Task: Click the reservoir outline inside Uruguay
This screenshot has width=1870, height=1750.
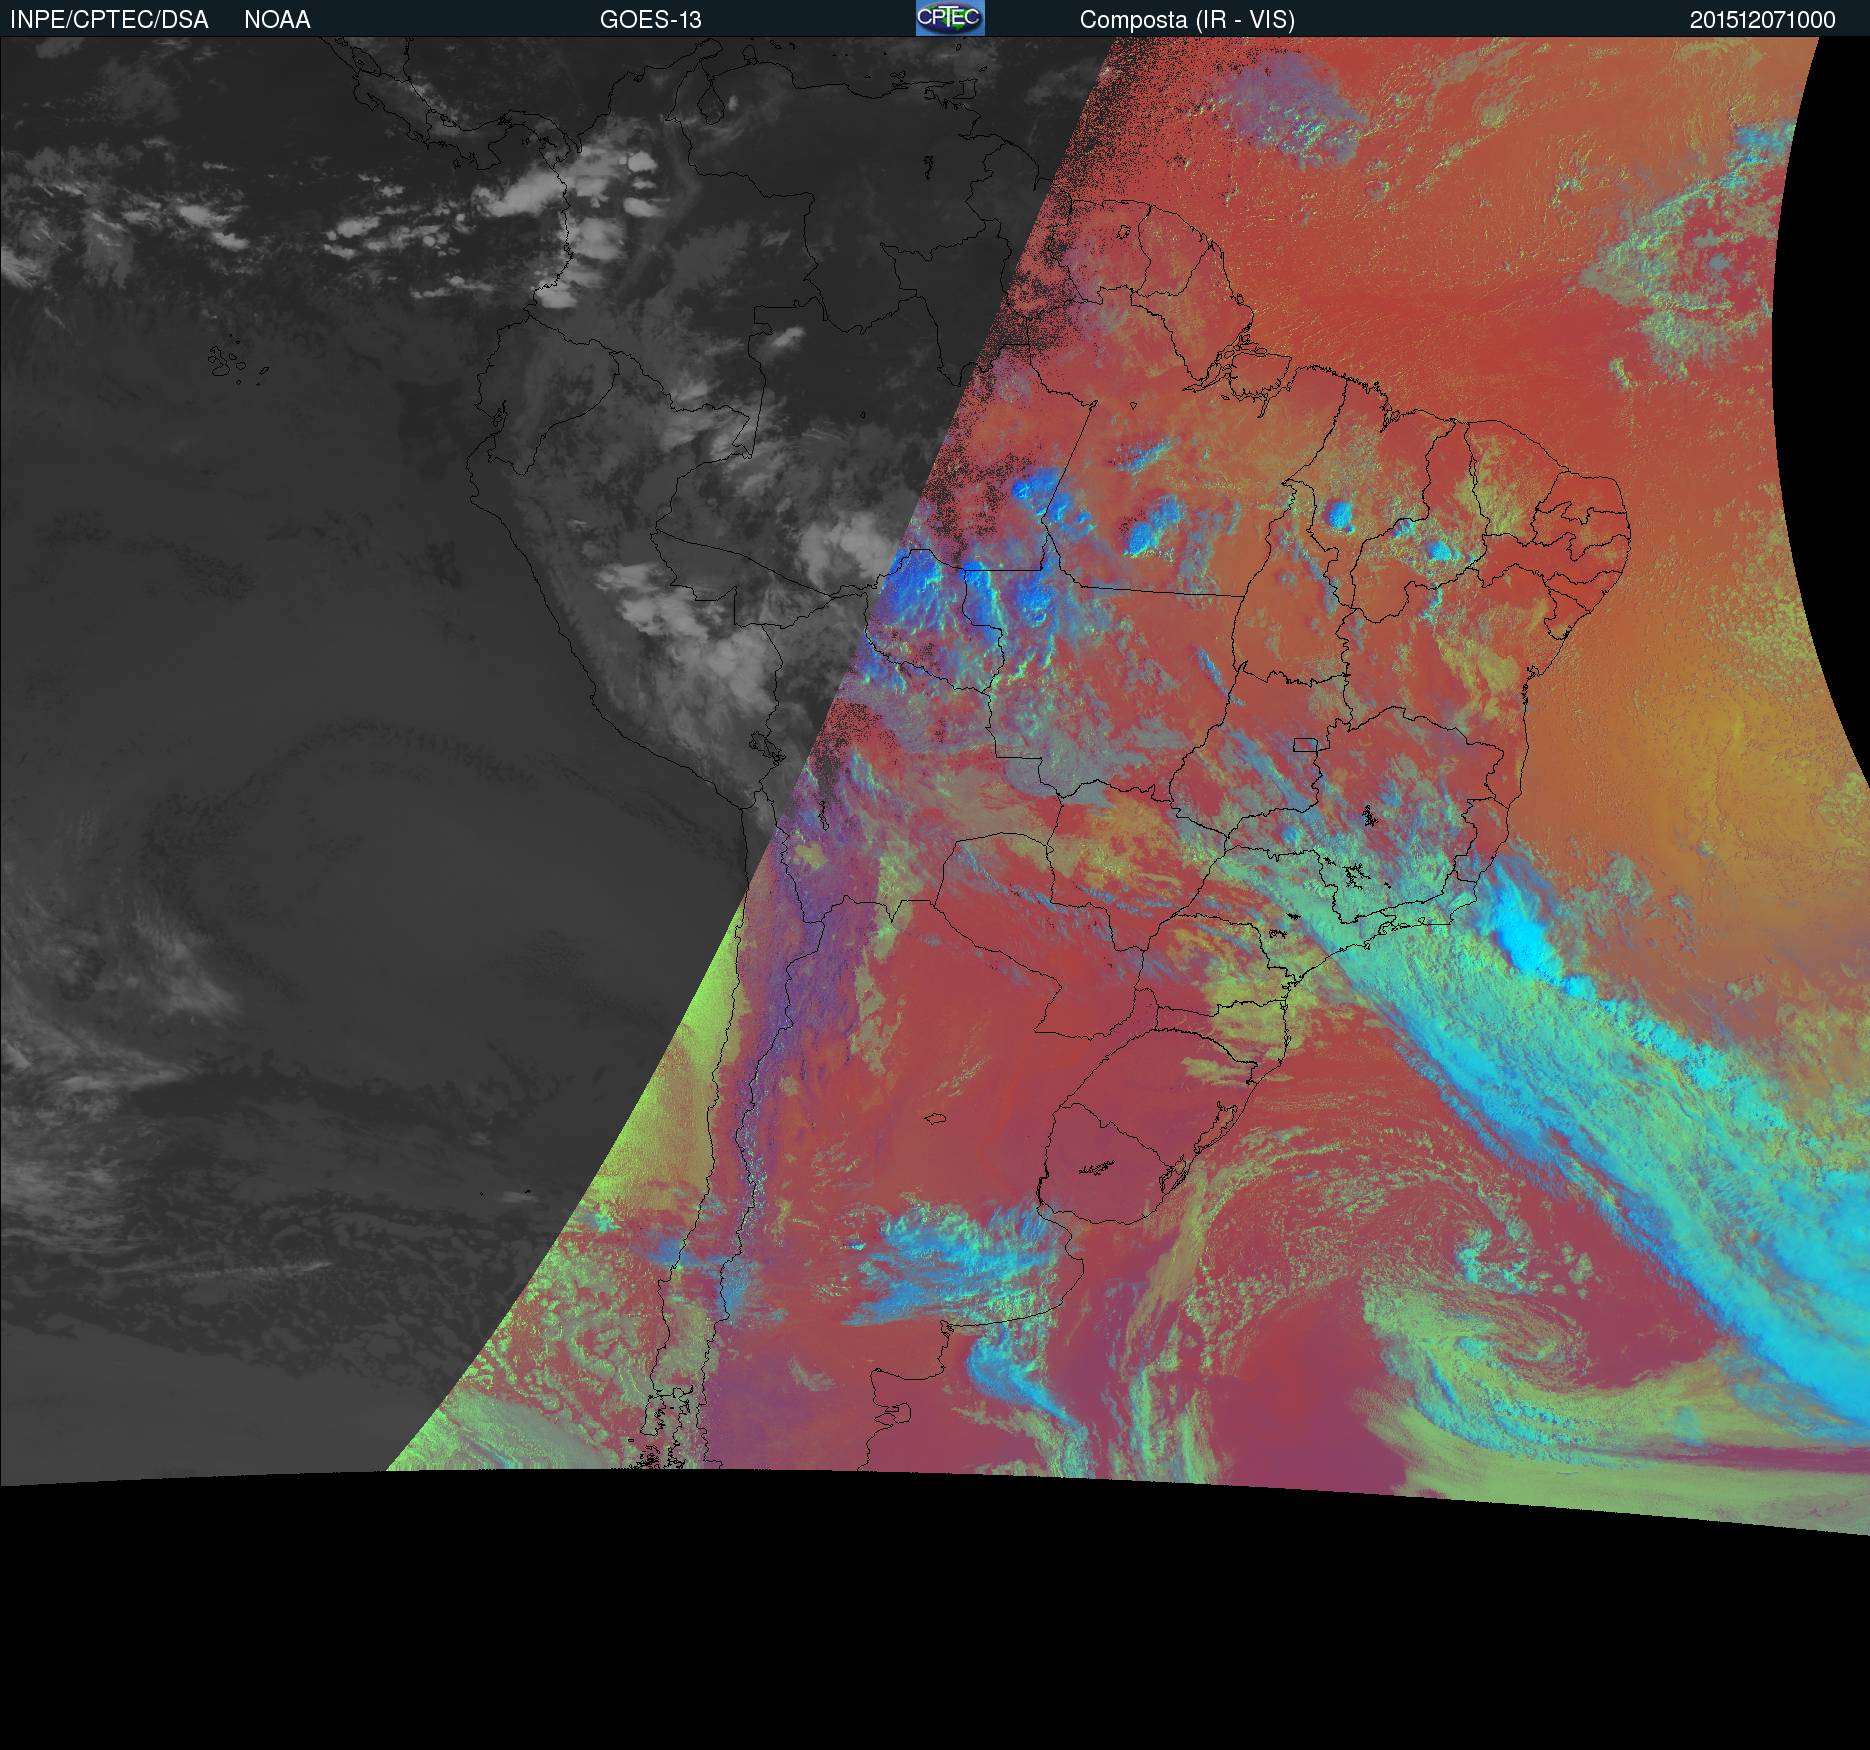Action: (1096, 1167)
